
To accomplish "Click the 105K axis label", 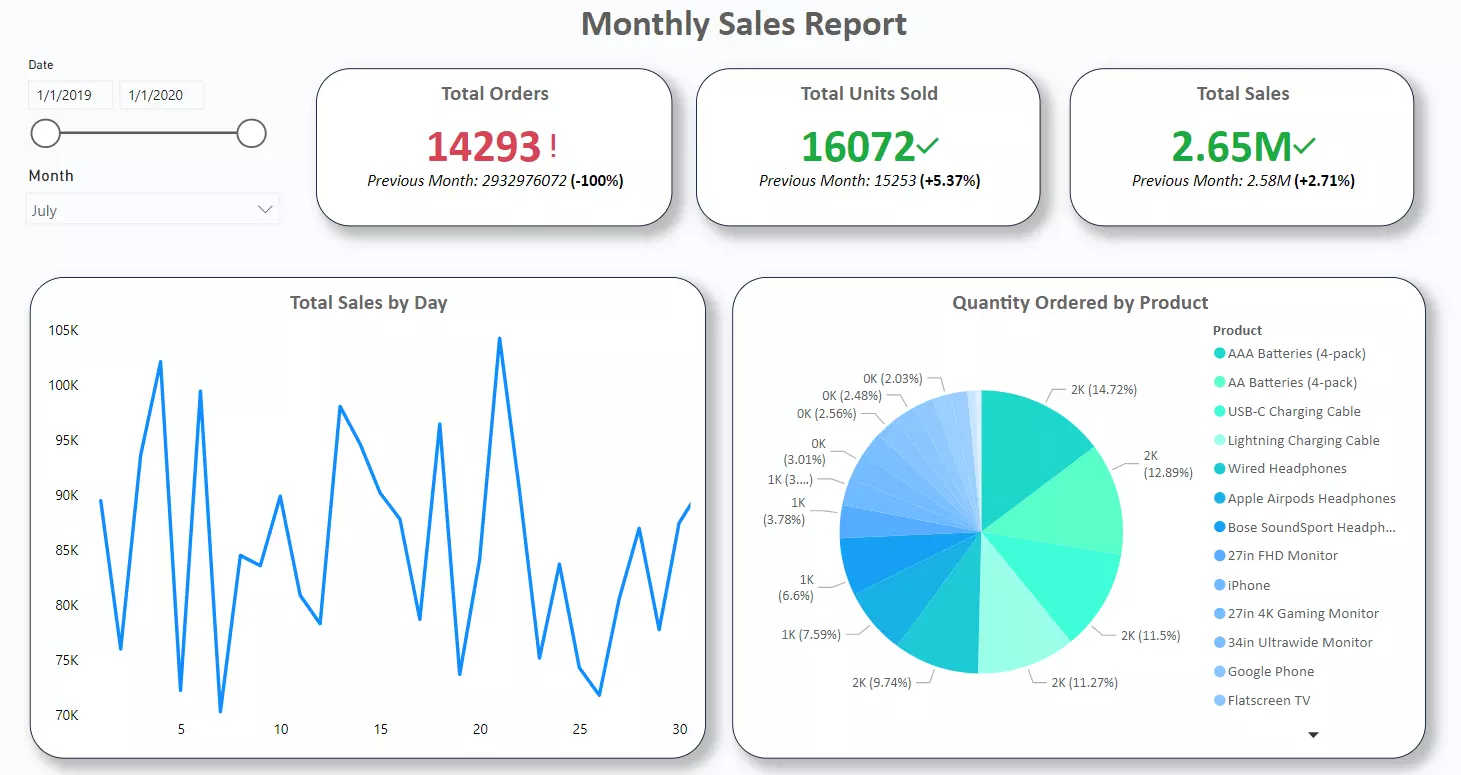I will [64, 330].
